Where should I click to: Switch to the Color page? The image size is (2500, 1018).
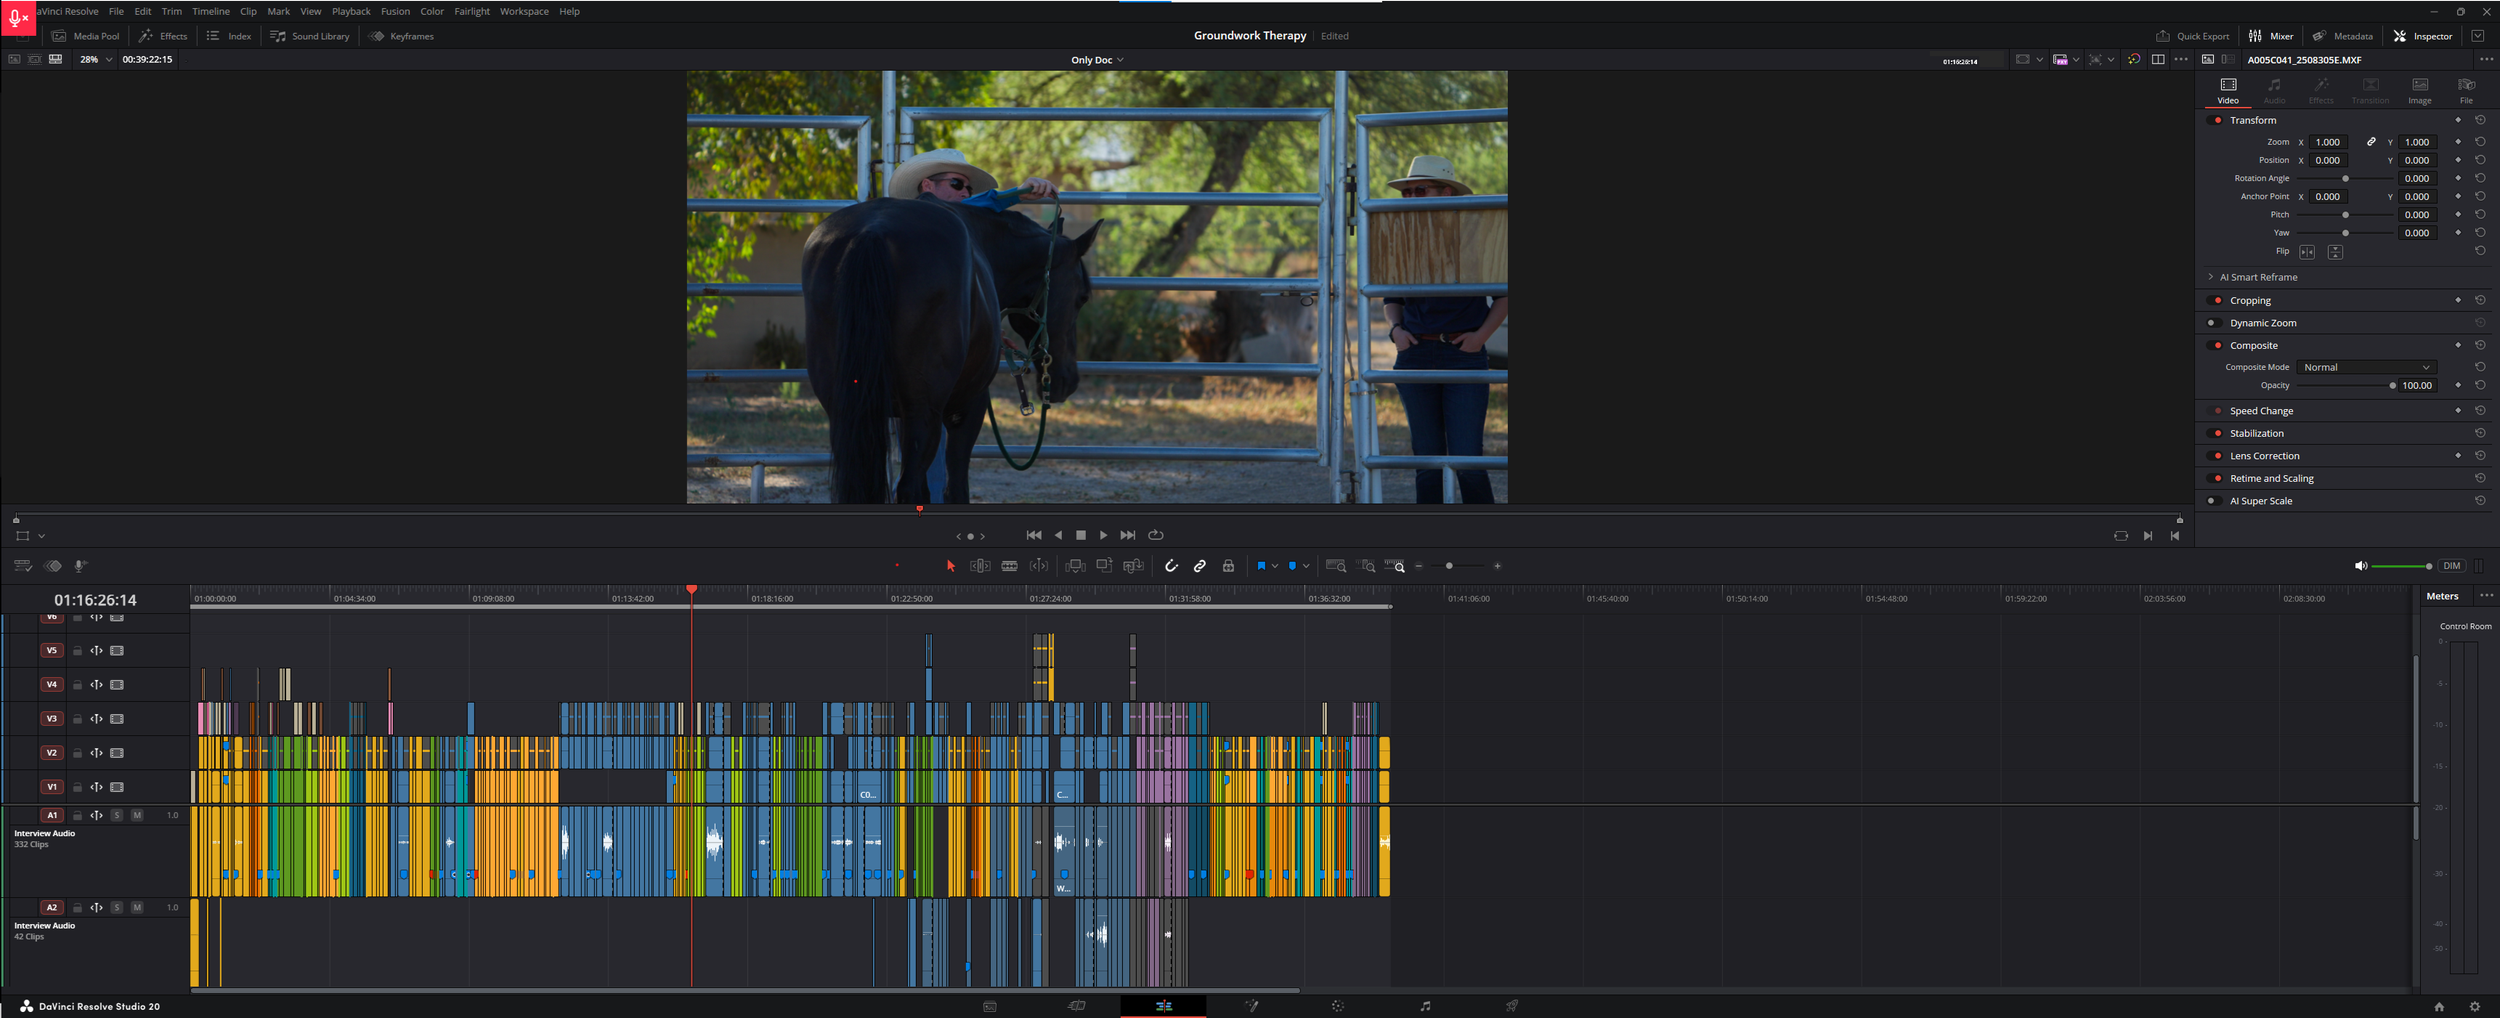coord(1337,1007)
